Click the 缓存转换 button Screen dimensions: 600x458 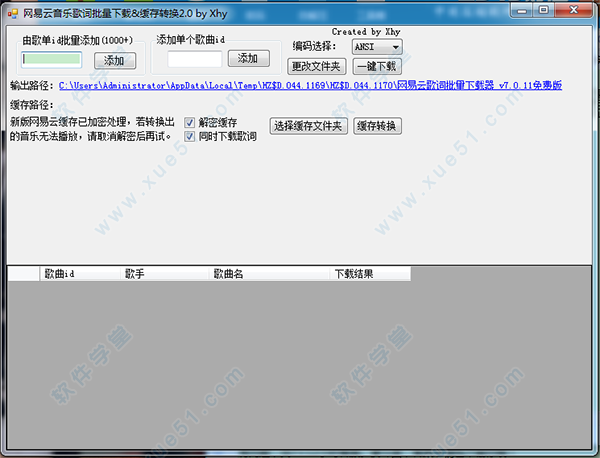pos(377,126)
